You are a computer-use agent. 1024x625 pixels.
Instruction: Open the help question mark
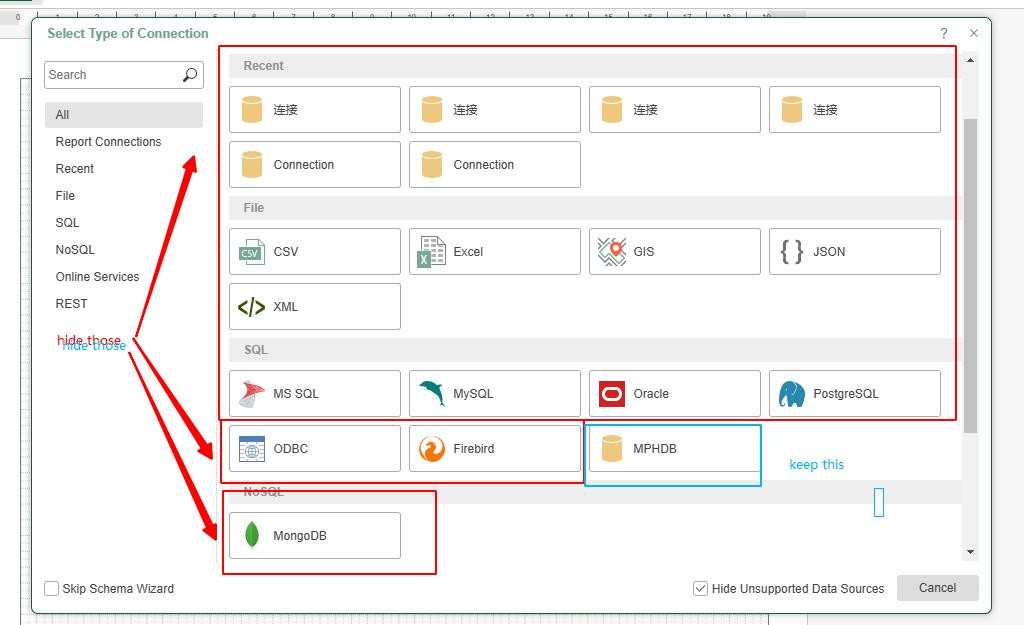944,33
